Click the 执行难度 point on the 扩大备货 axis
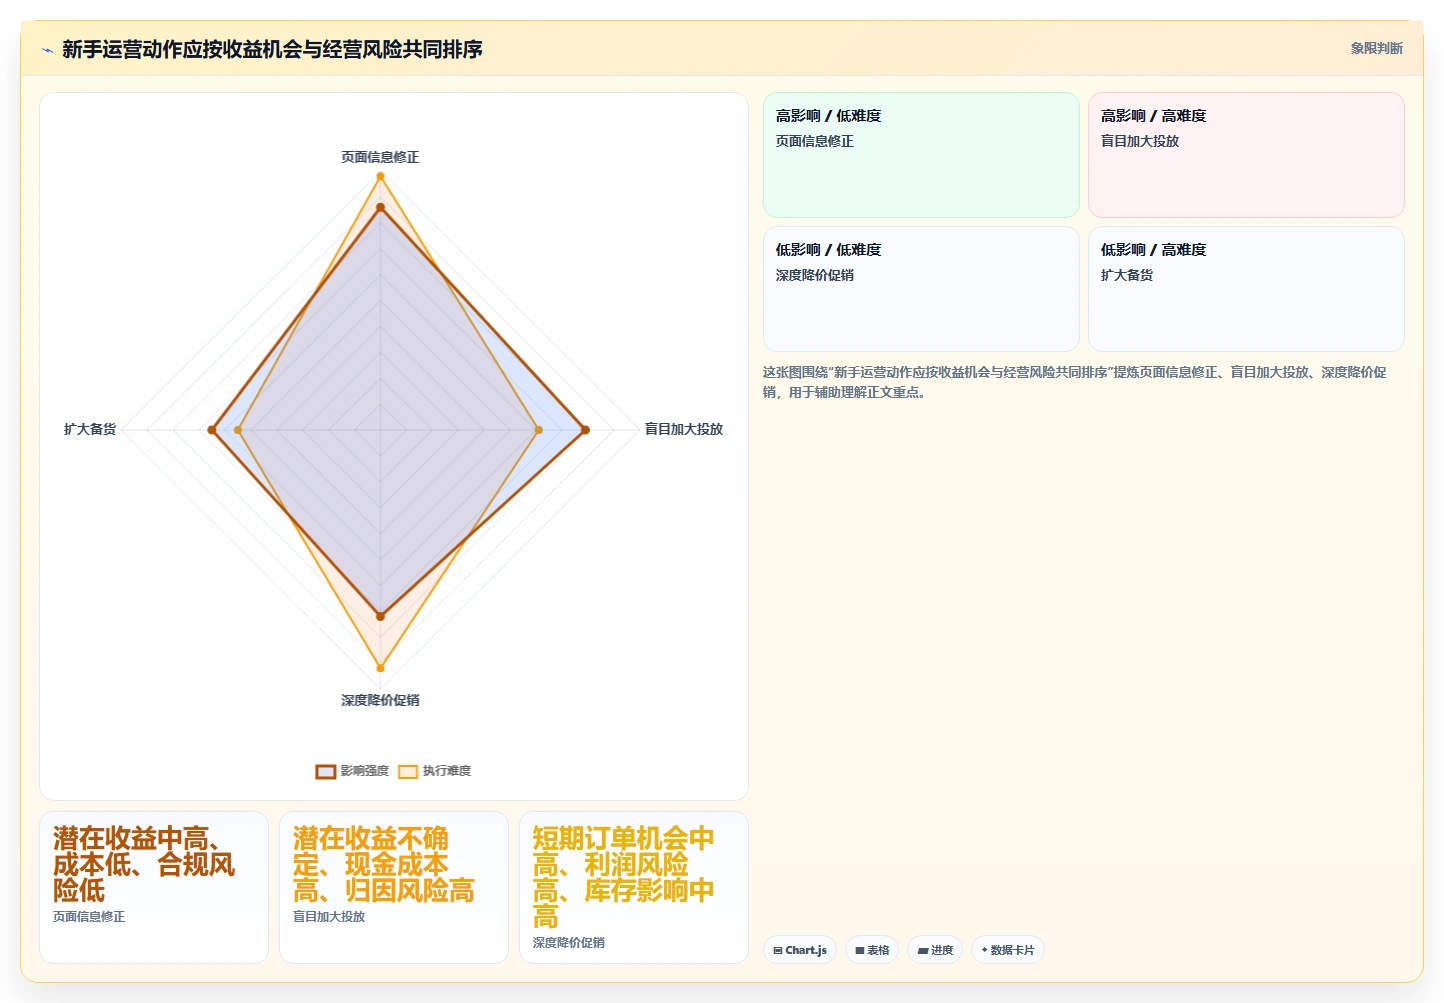Viewport: 1444px width, 1003px height. (237, 430)
